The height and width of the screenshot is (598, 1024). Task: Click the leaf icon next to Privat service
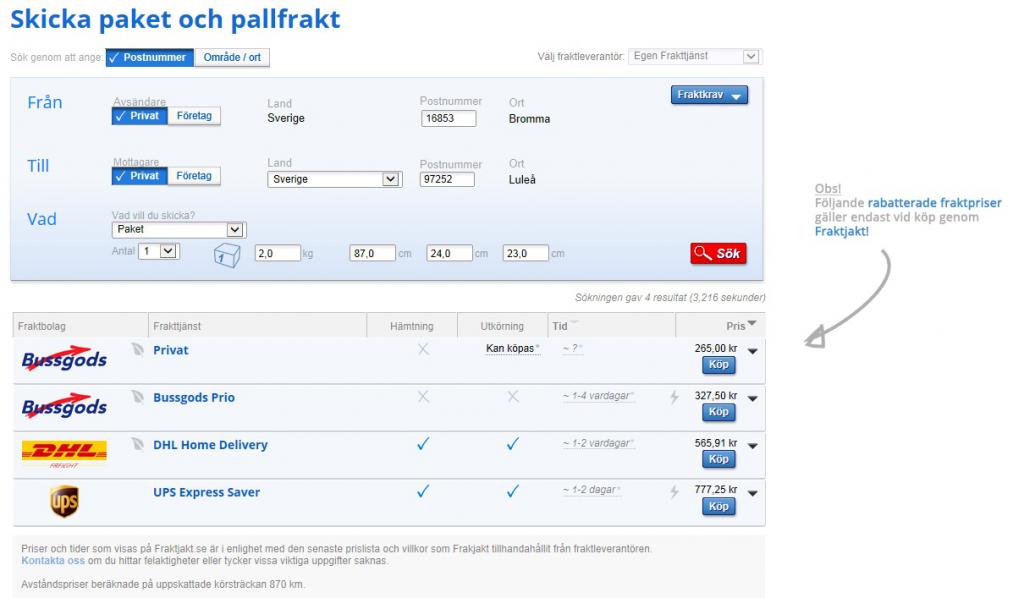(137, 349)
